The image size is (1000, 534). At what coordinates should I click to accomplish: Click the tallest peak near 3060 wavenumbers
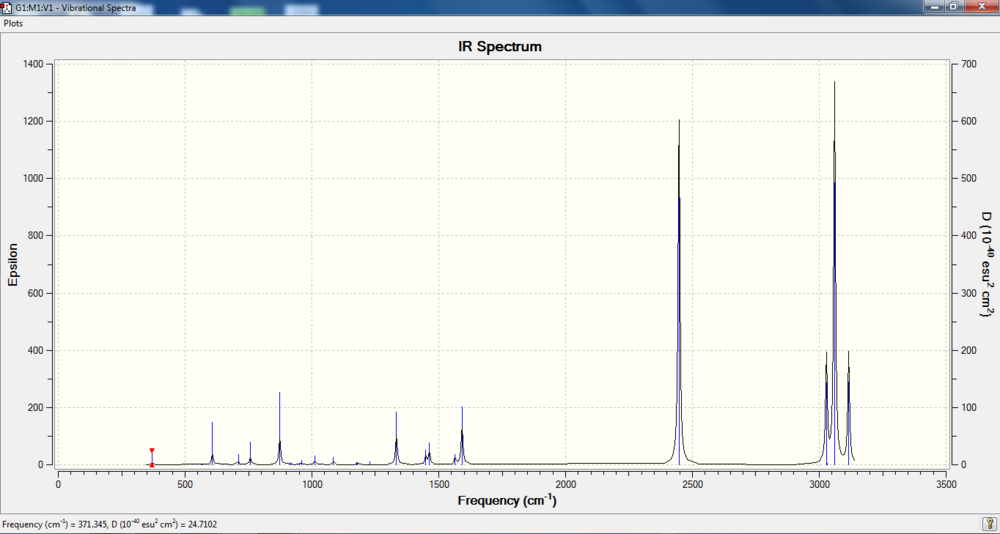point(834,273)
